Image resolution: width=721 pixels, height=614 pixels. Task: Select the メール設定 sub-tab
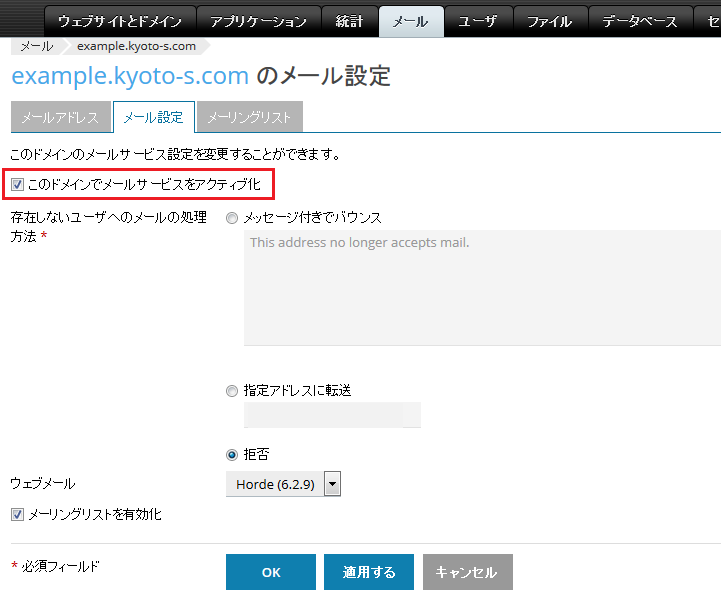coord(154,117)
